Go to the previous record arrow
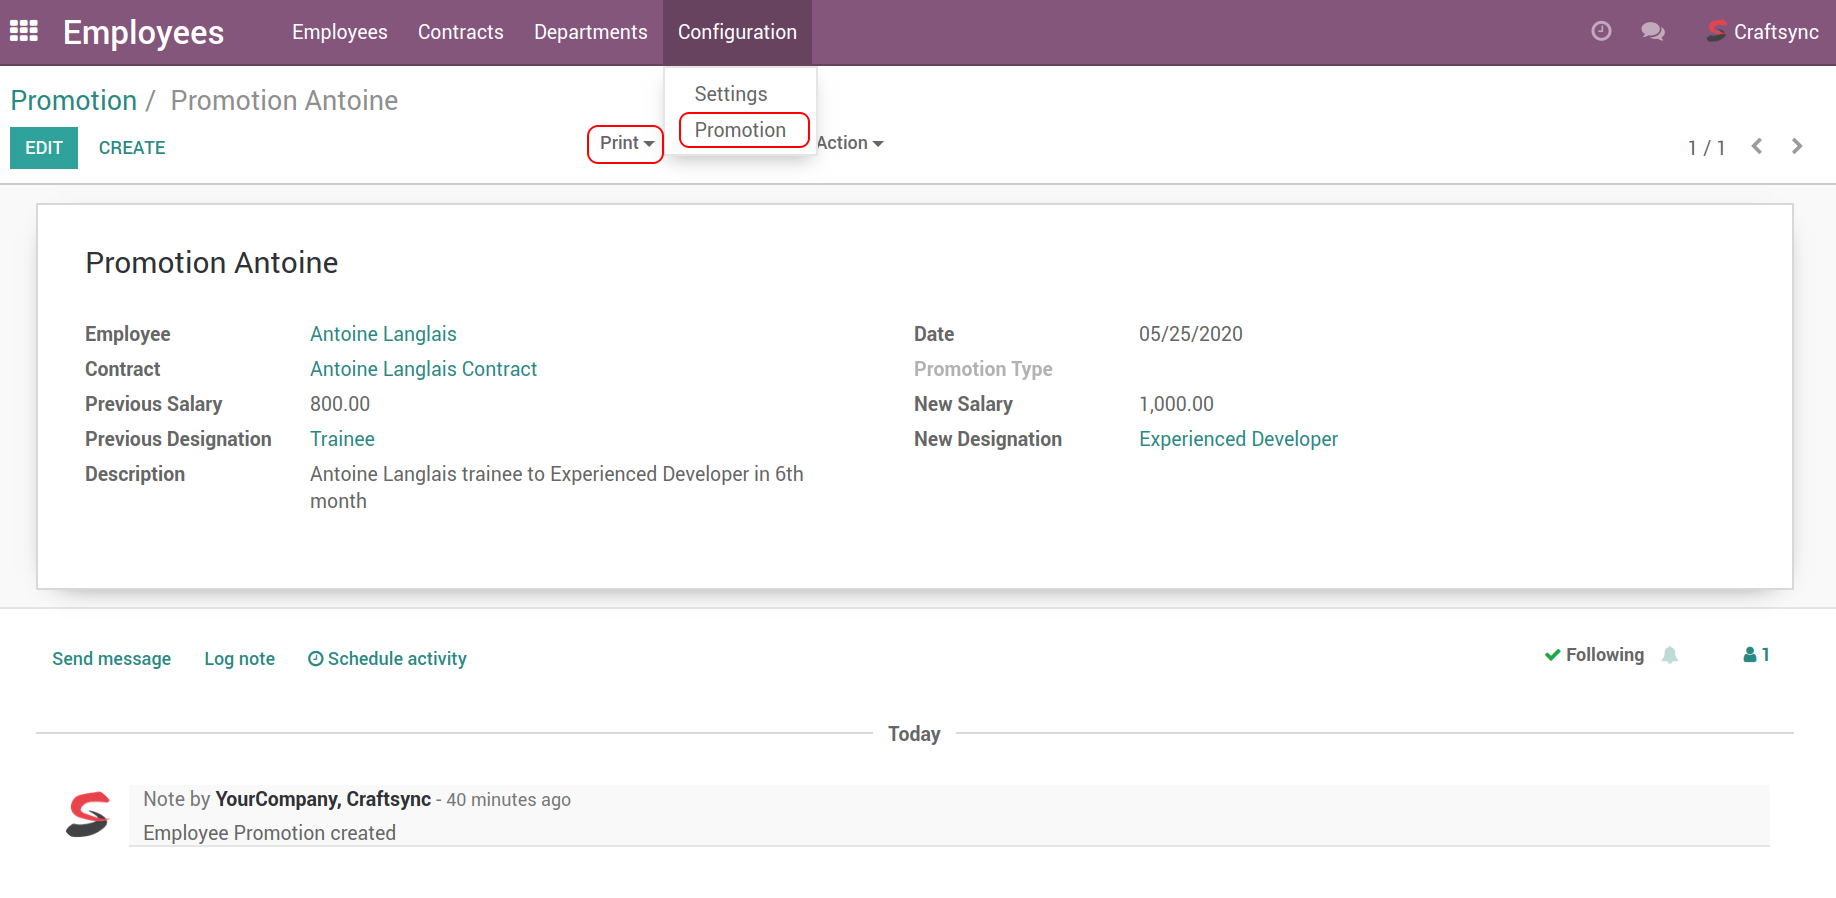This screenshot has height=898, width=1836. 1757,146
